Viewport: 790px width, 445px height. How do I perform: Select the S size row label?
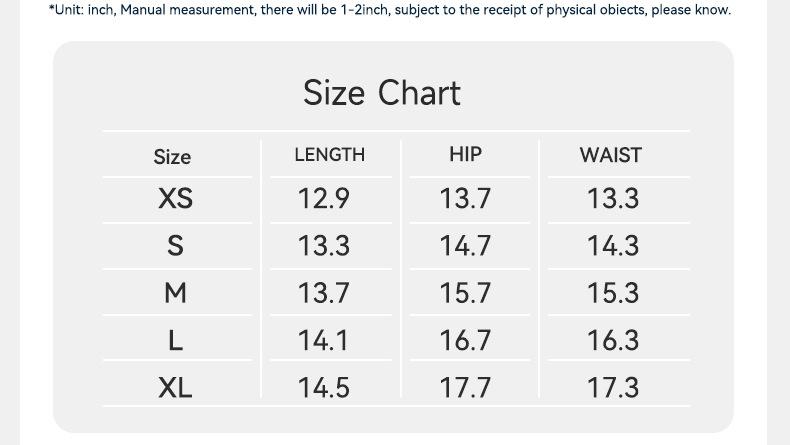tap(175, 245)
